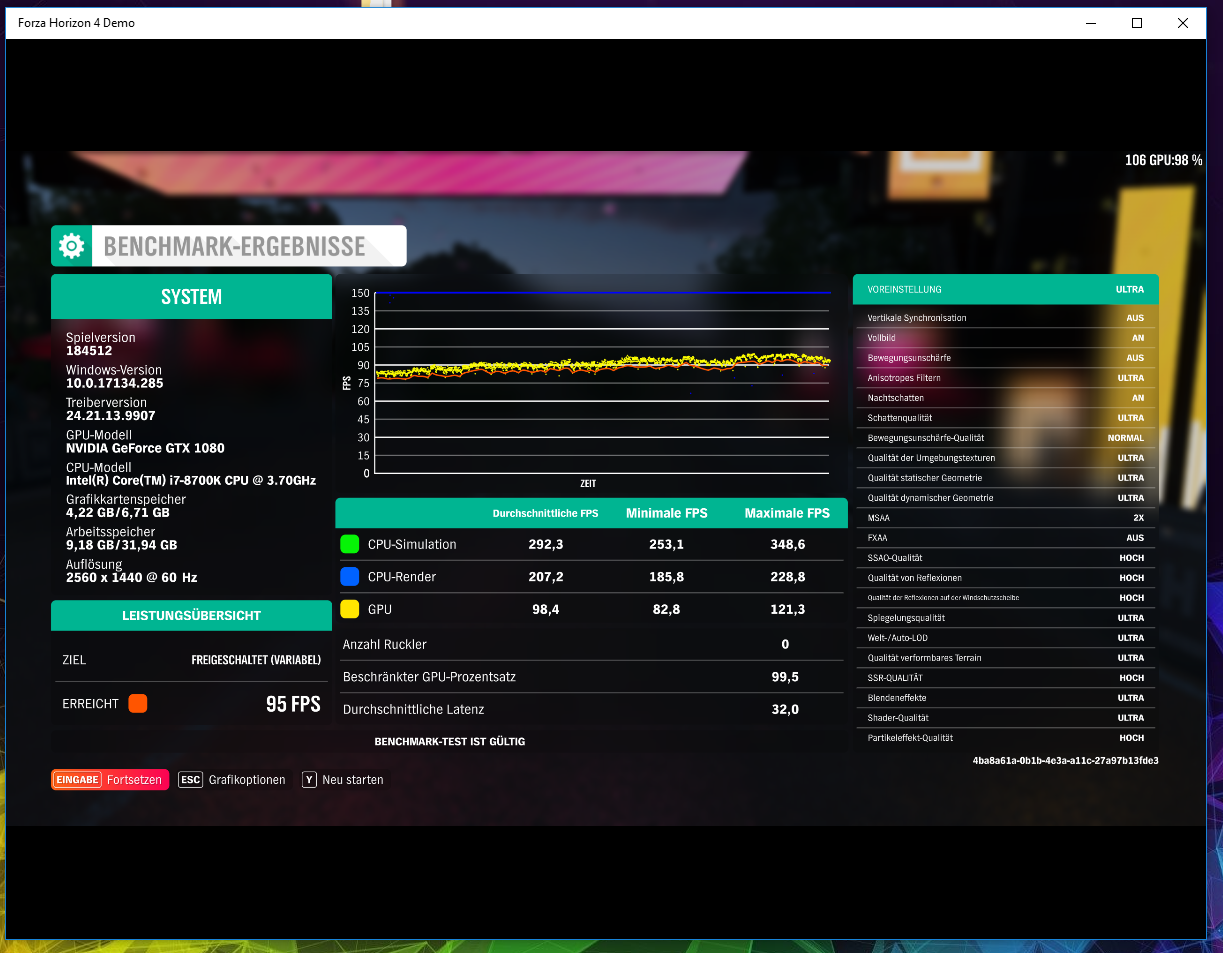Image resolution: width=1223 pixels, height=953 pixels.
Task: Open Grafikoptionen
Action: click(247, 780)
